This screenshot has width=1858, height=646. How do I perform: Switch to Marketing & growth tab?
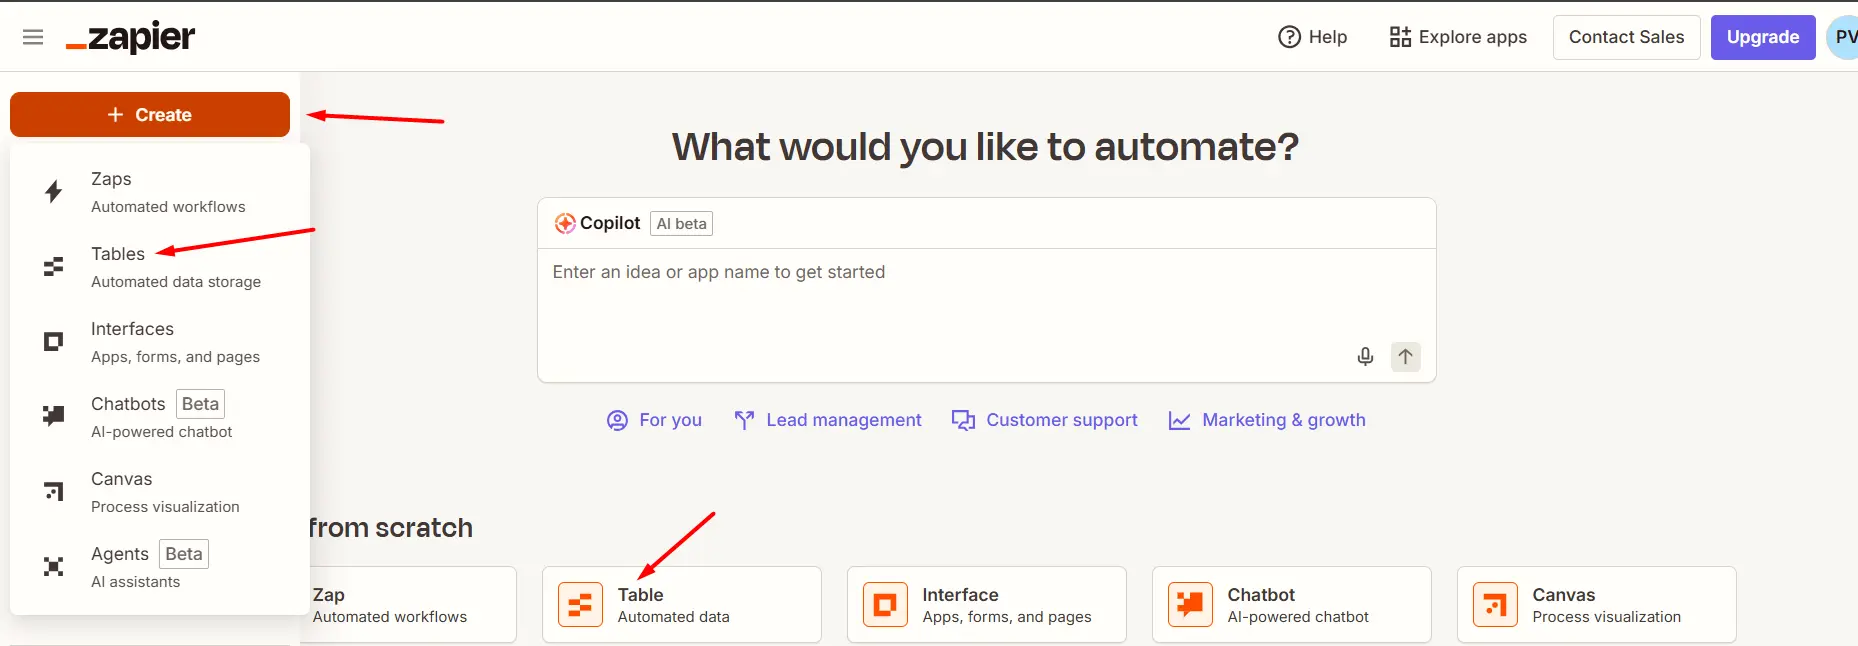(x=1267, y=420)
